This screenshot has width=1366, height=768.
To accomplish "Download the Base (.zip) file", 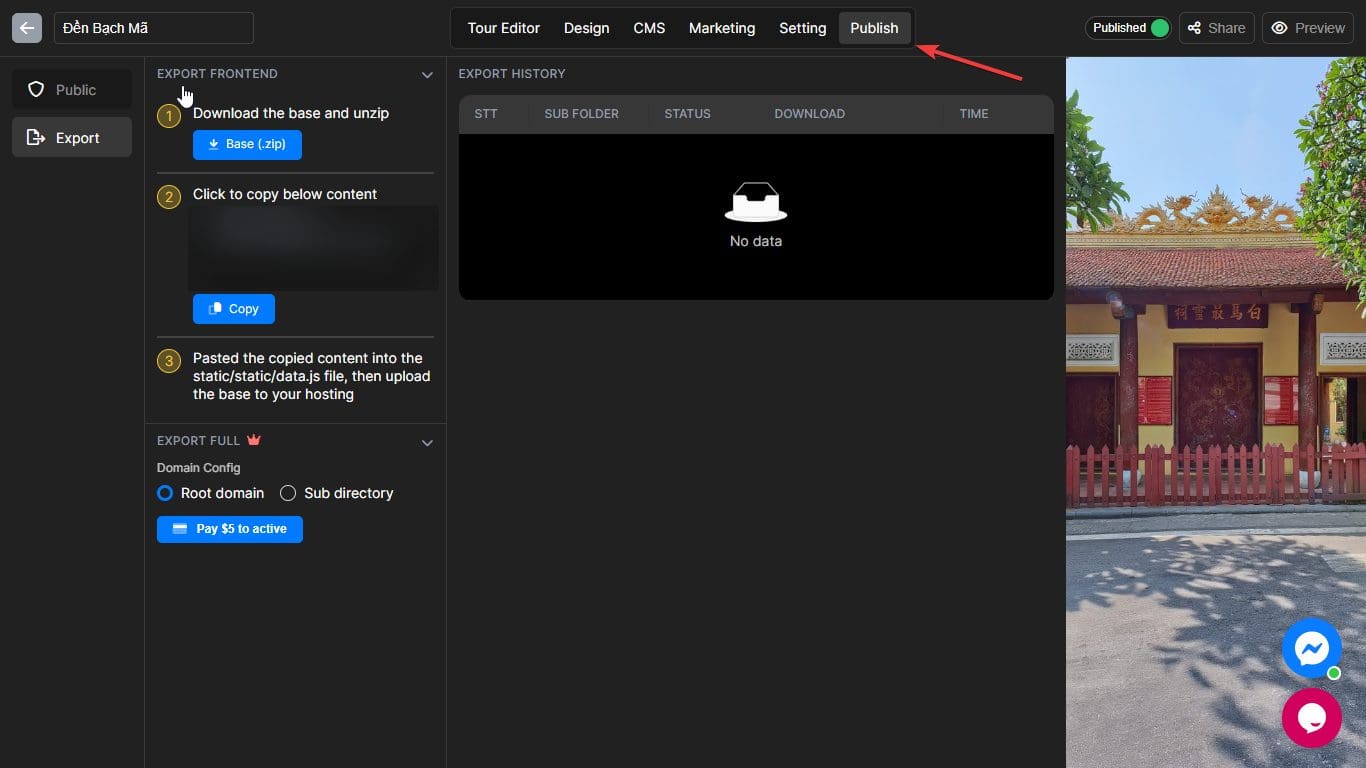I will (247, 144).
